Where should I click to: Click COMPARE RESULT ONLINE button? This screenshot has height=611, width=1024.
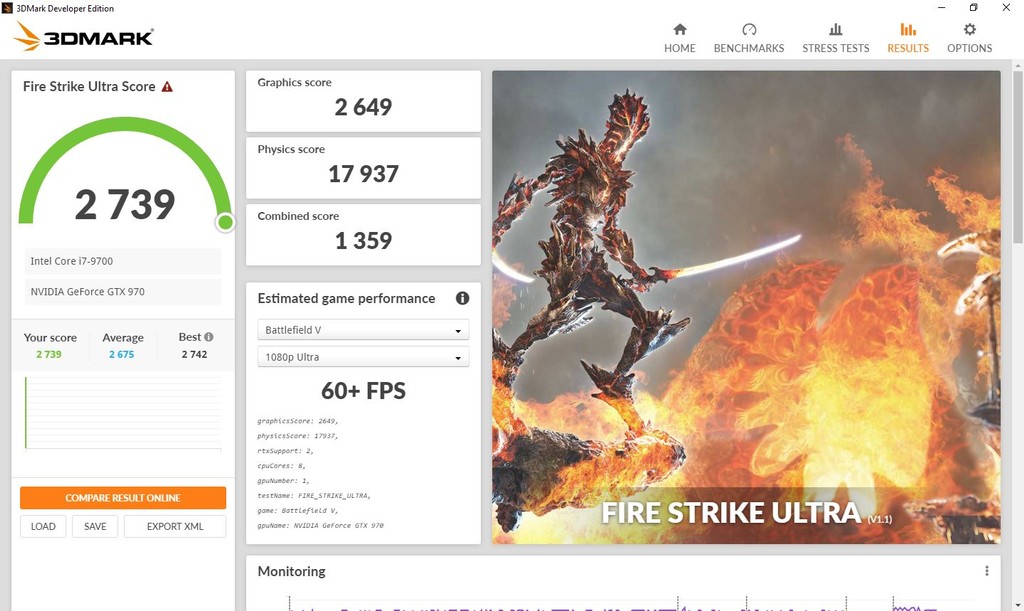[123, 497]
